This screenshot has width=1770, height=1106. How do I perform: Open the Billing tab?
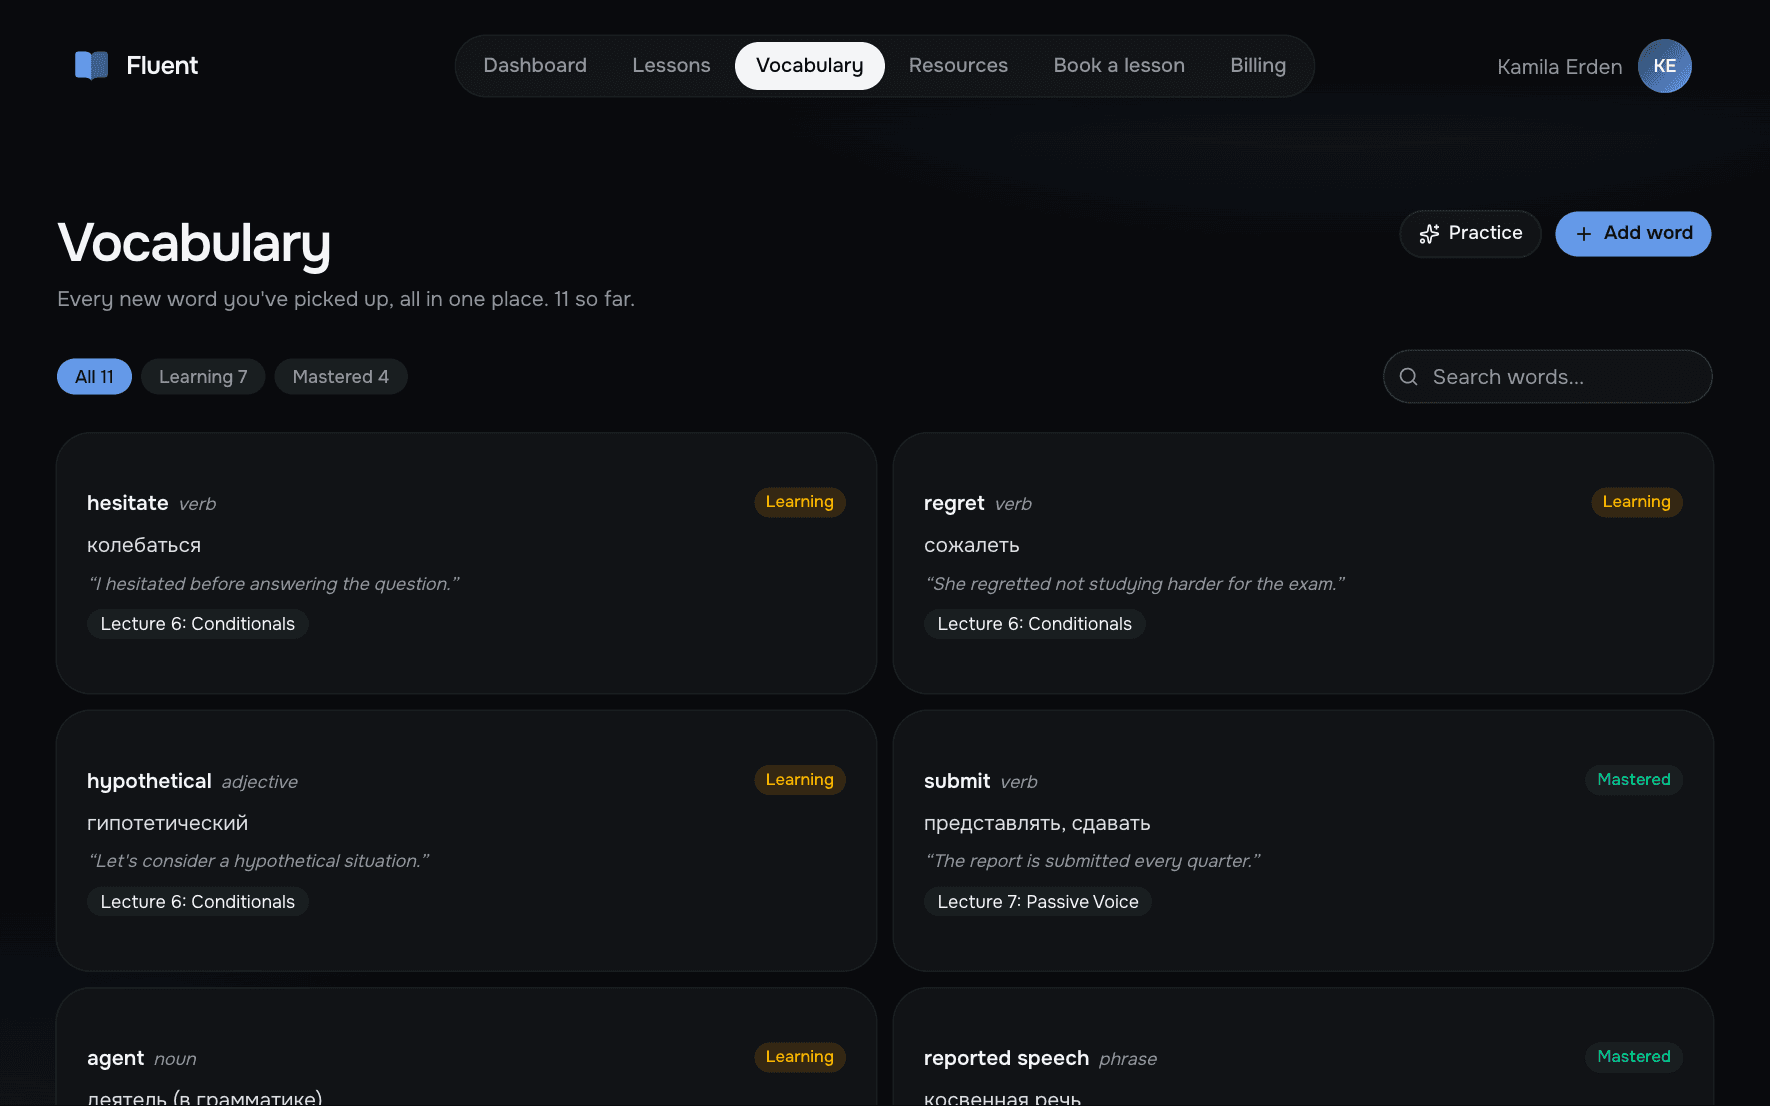pos(1258,66)
